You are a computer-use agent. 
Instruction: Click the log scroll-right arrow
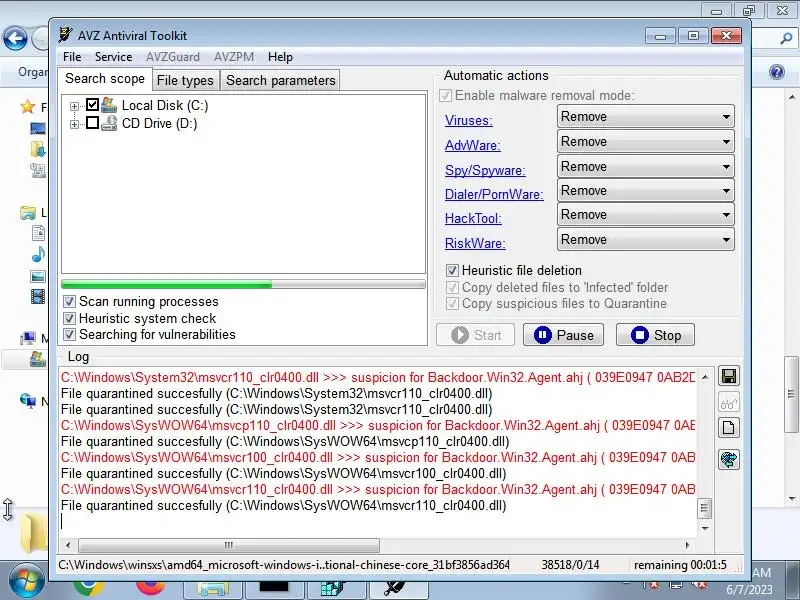(687, 545)
